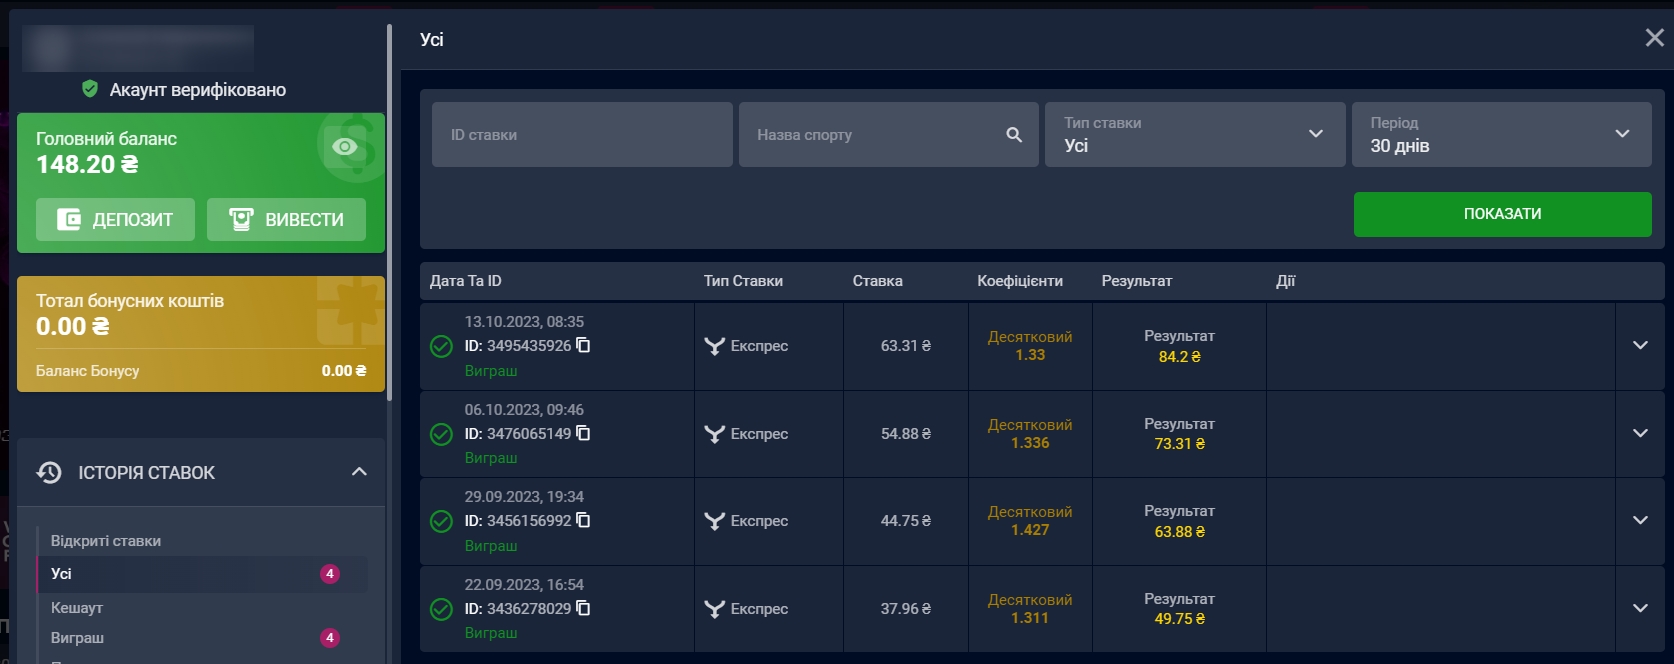This screenshot has height=664, width=1674.
Task: Copy bet ID 3456156992 using copy icon
Action: pyautogui.click(x=583, y=520)
